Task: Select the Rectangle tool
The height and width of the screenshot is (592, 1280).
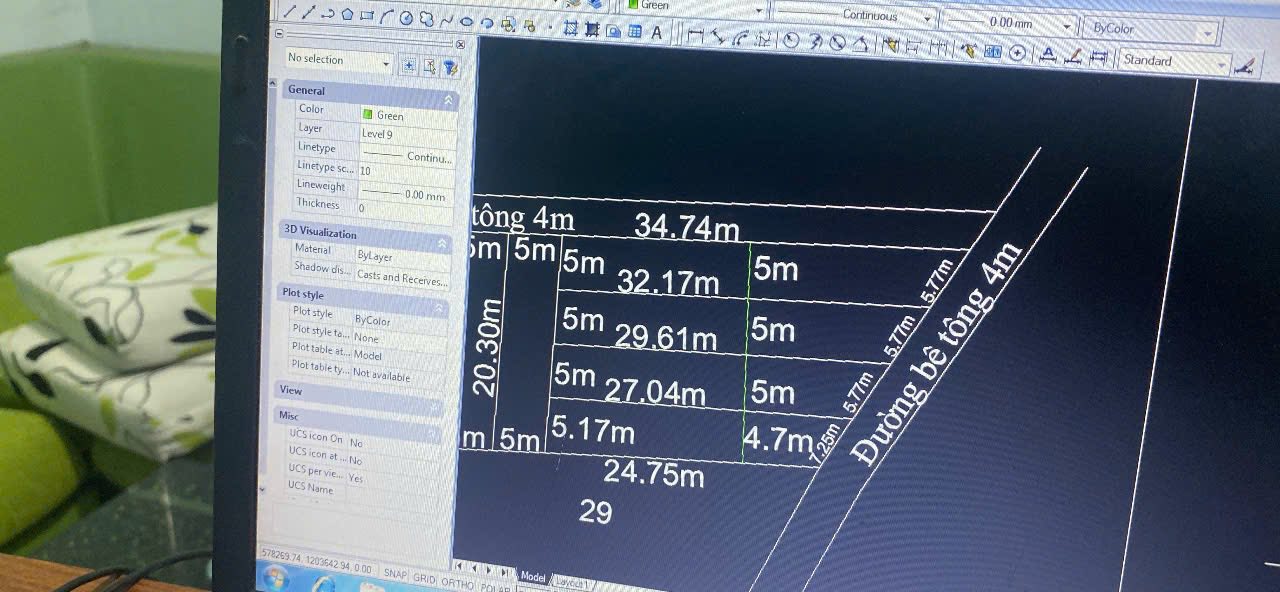Action: (366, 13)
